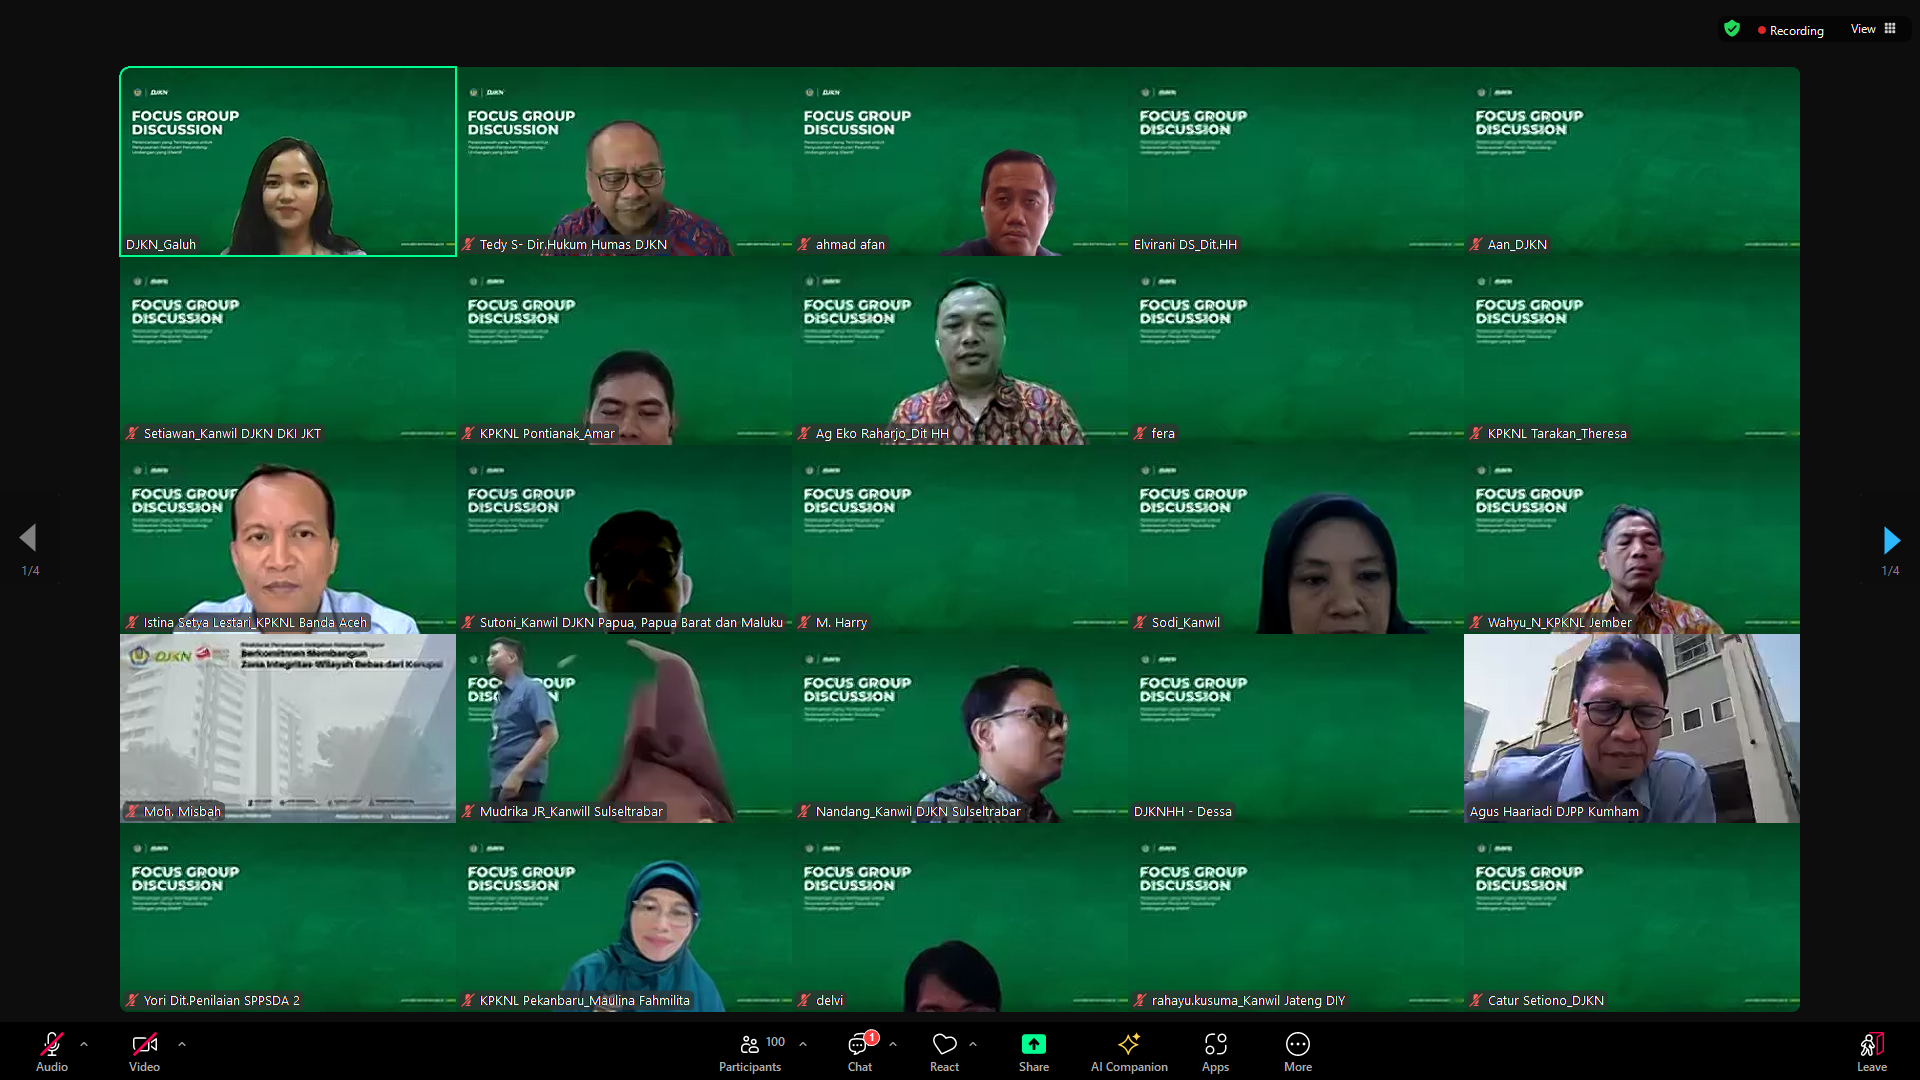Expand the chevron beside Participants
The width and height of the screenshot is (1920, 1080).
click(803, 1044)
